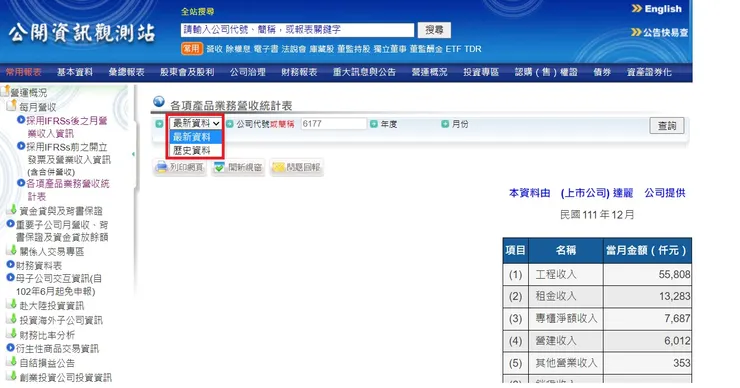The image size is (740, 388).
Task: Choose 最新資料 option in the dropdown list
Action: (195, 137)
